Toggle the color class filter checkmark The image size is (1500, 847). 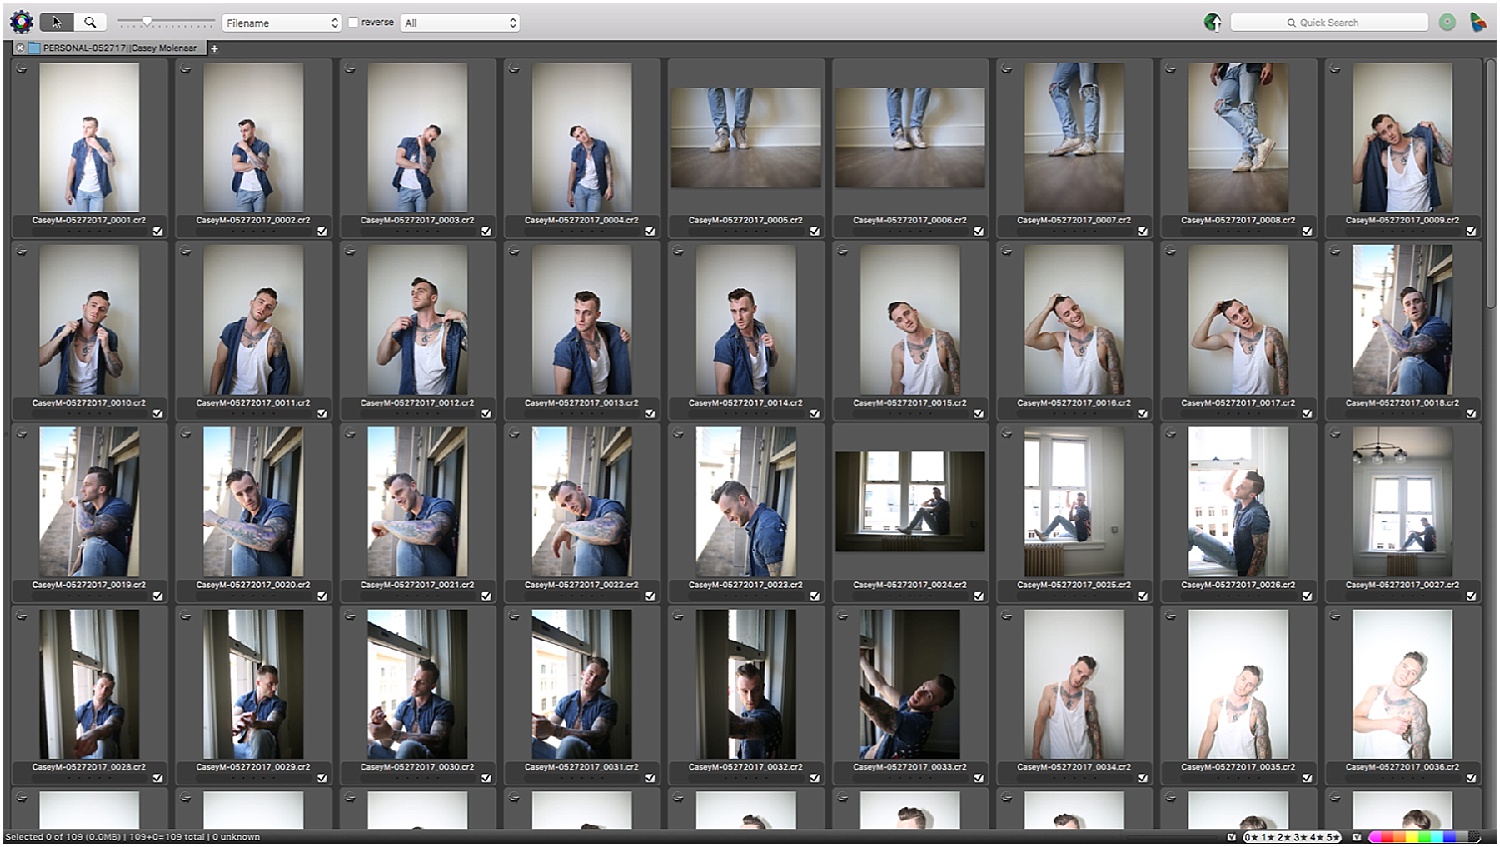[x=1357, y=837]
